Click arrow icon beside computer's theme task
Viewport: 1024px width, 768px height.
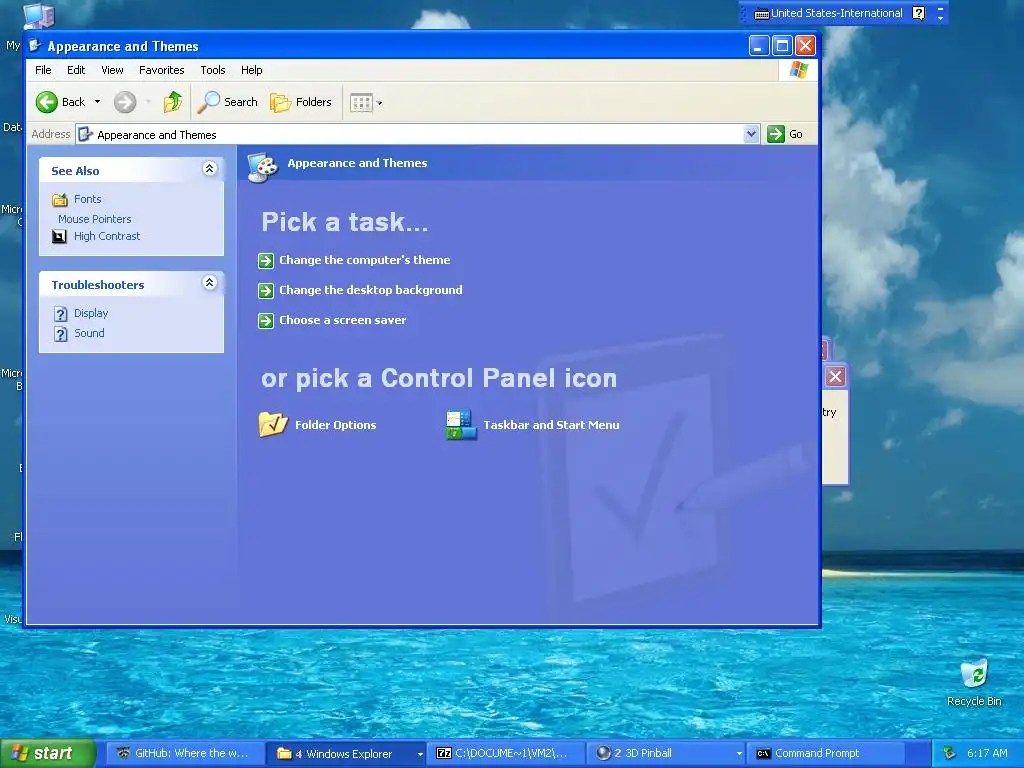[x=266, y=261]
